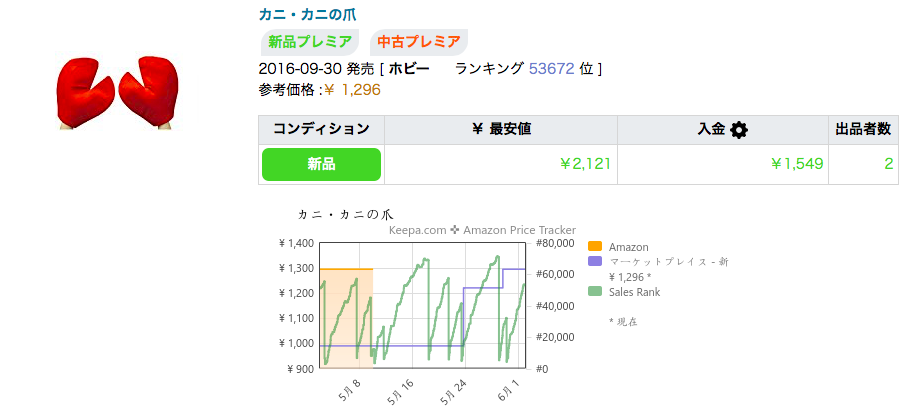Click the seller count 2
The height and width of the screenshot is (411, 907).
(x=888, y=164)
